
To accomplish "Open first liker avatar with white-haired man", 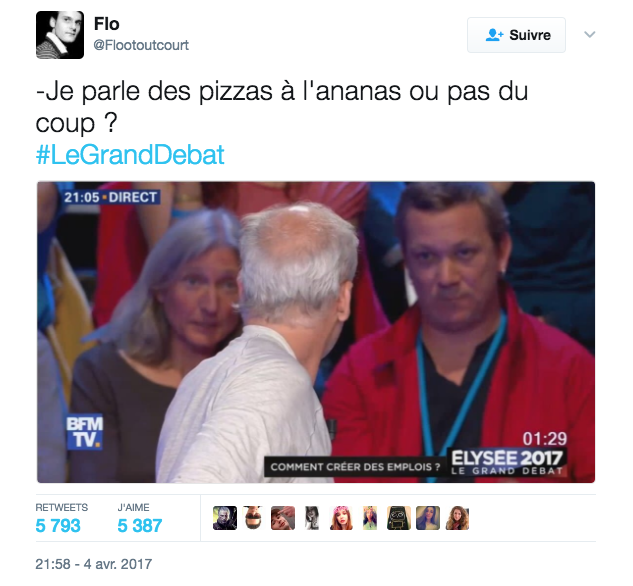I will coord(225,518).
